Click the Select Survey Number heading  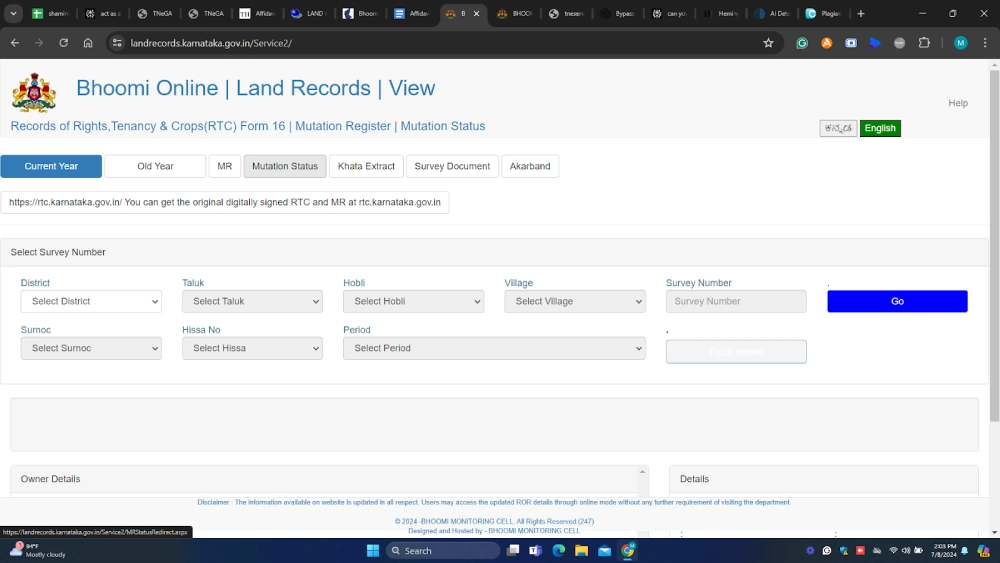pos(58,252)
